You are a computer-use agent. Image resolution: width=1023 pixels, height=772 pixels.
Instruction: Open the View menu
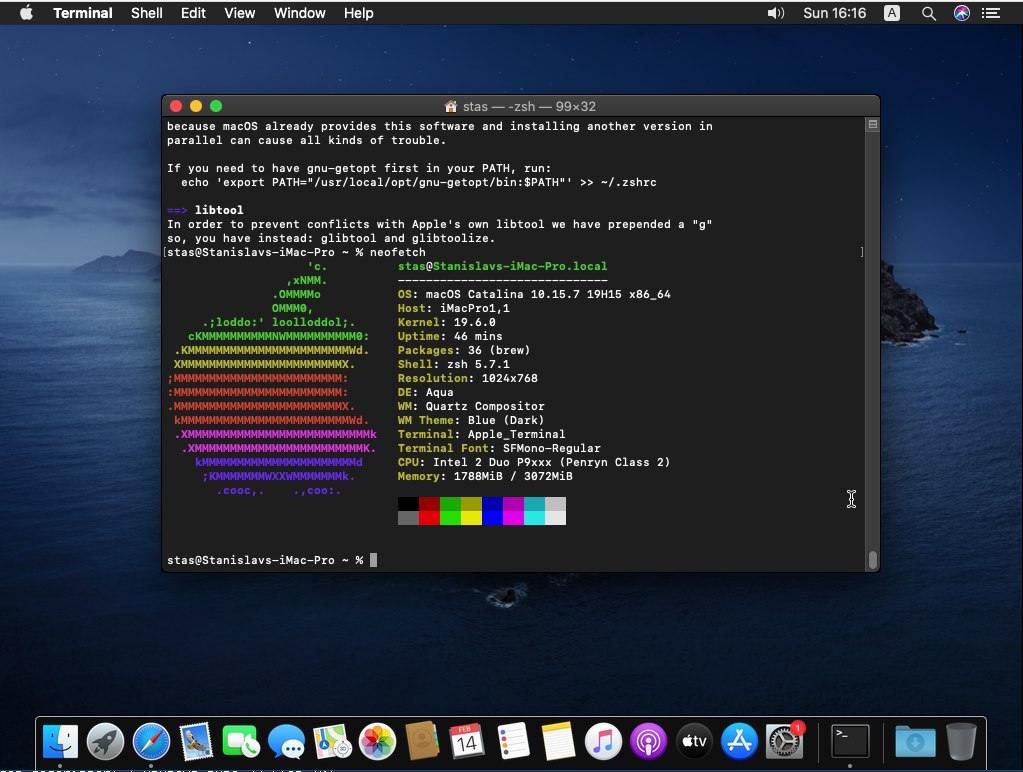[x=239, y=13]
